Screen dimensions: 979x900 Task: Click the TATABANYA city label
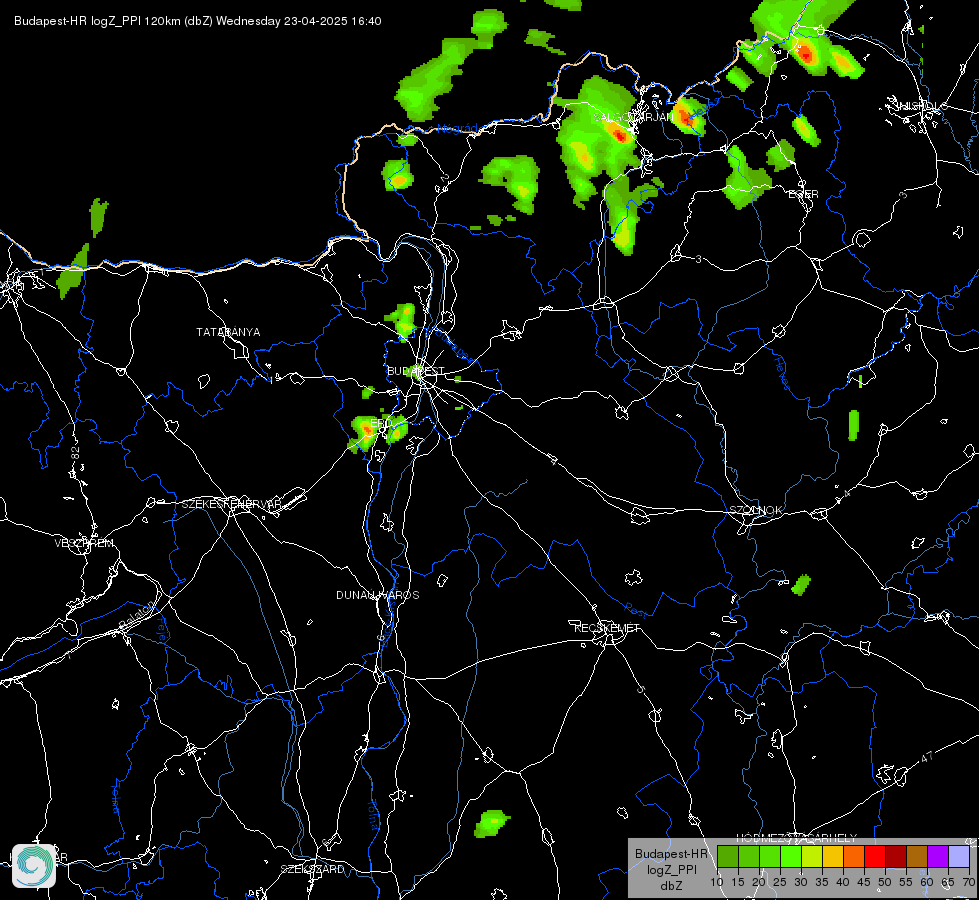click(x=228, y=332)
